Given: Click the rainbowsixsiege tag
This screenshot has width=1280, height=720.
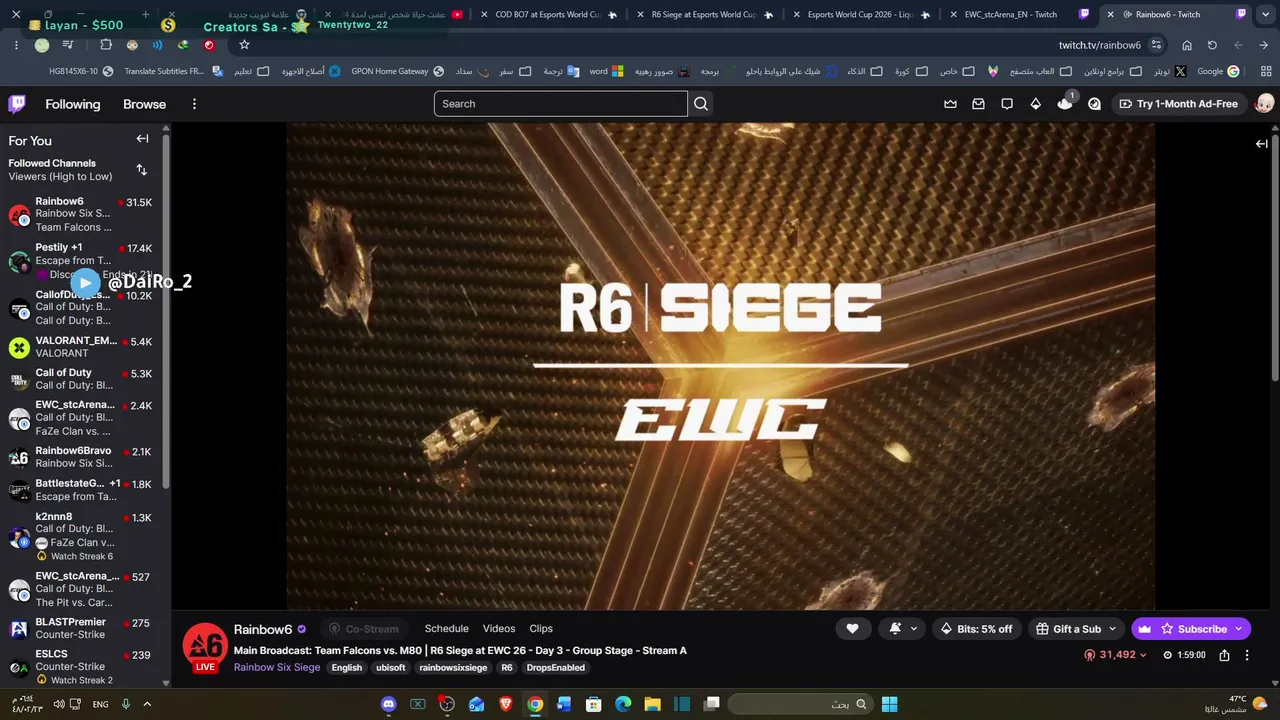Looking at the screenshot, I should coord(453,668).
